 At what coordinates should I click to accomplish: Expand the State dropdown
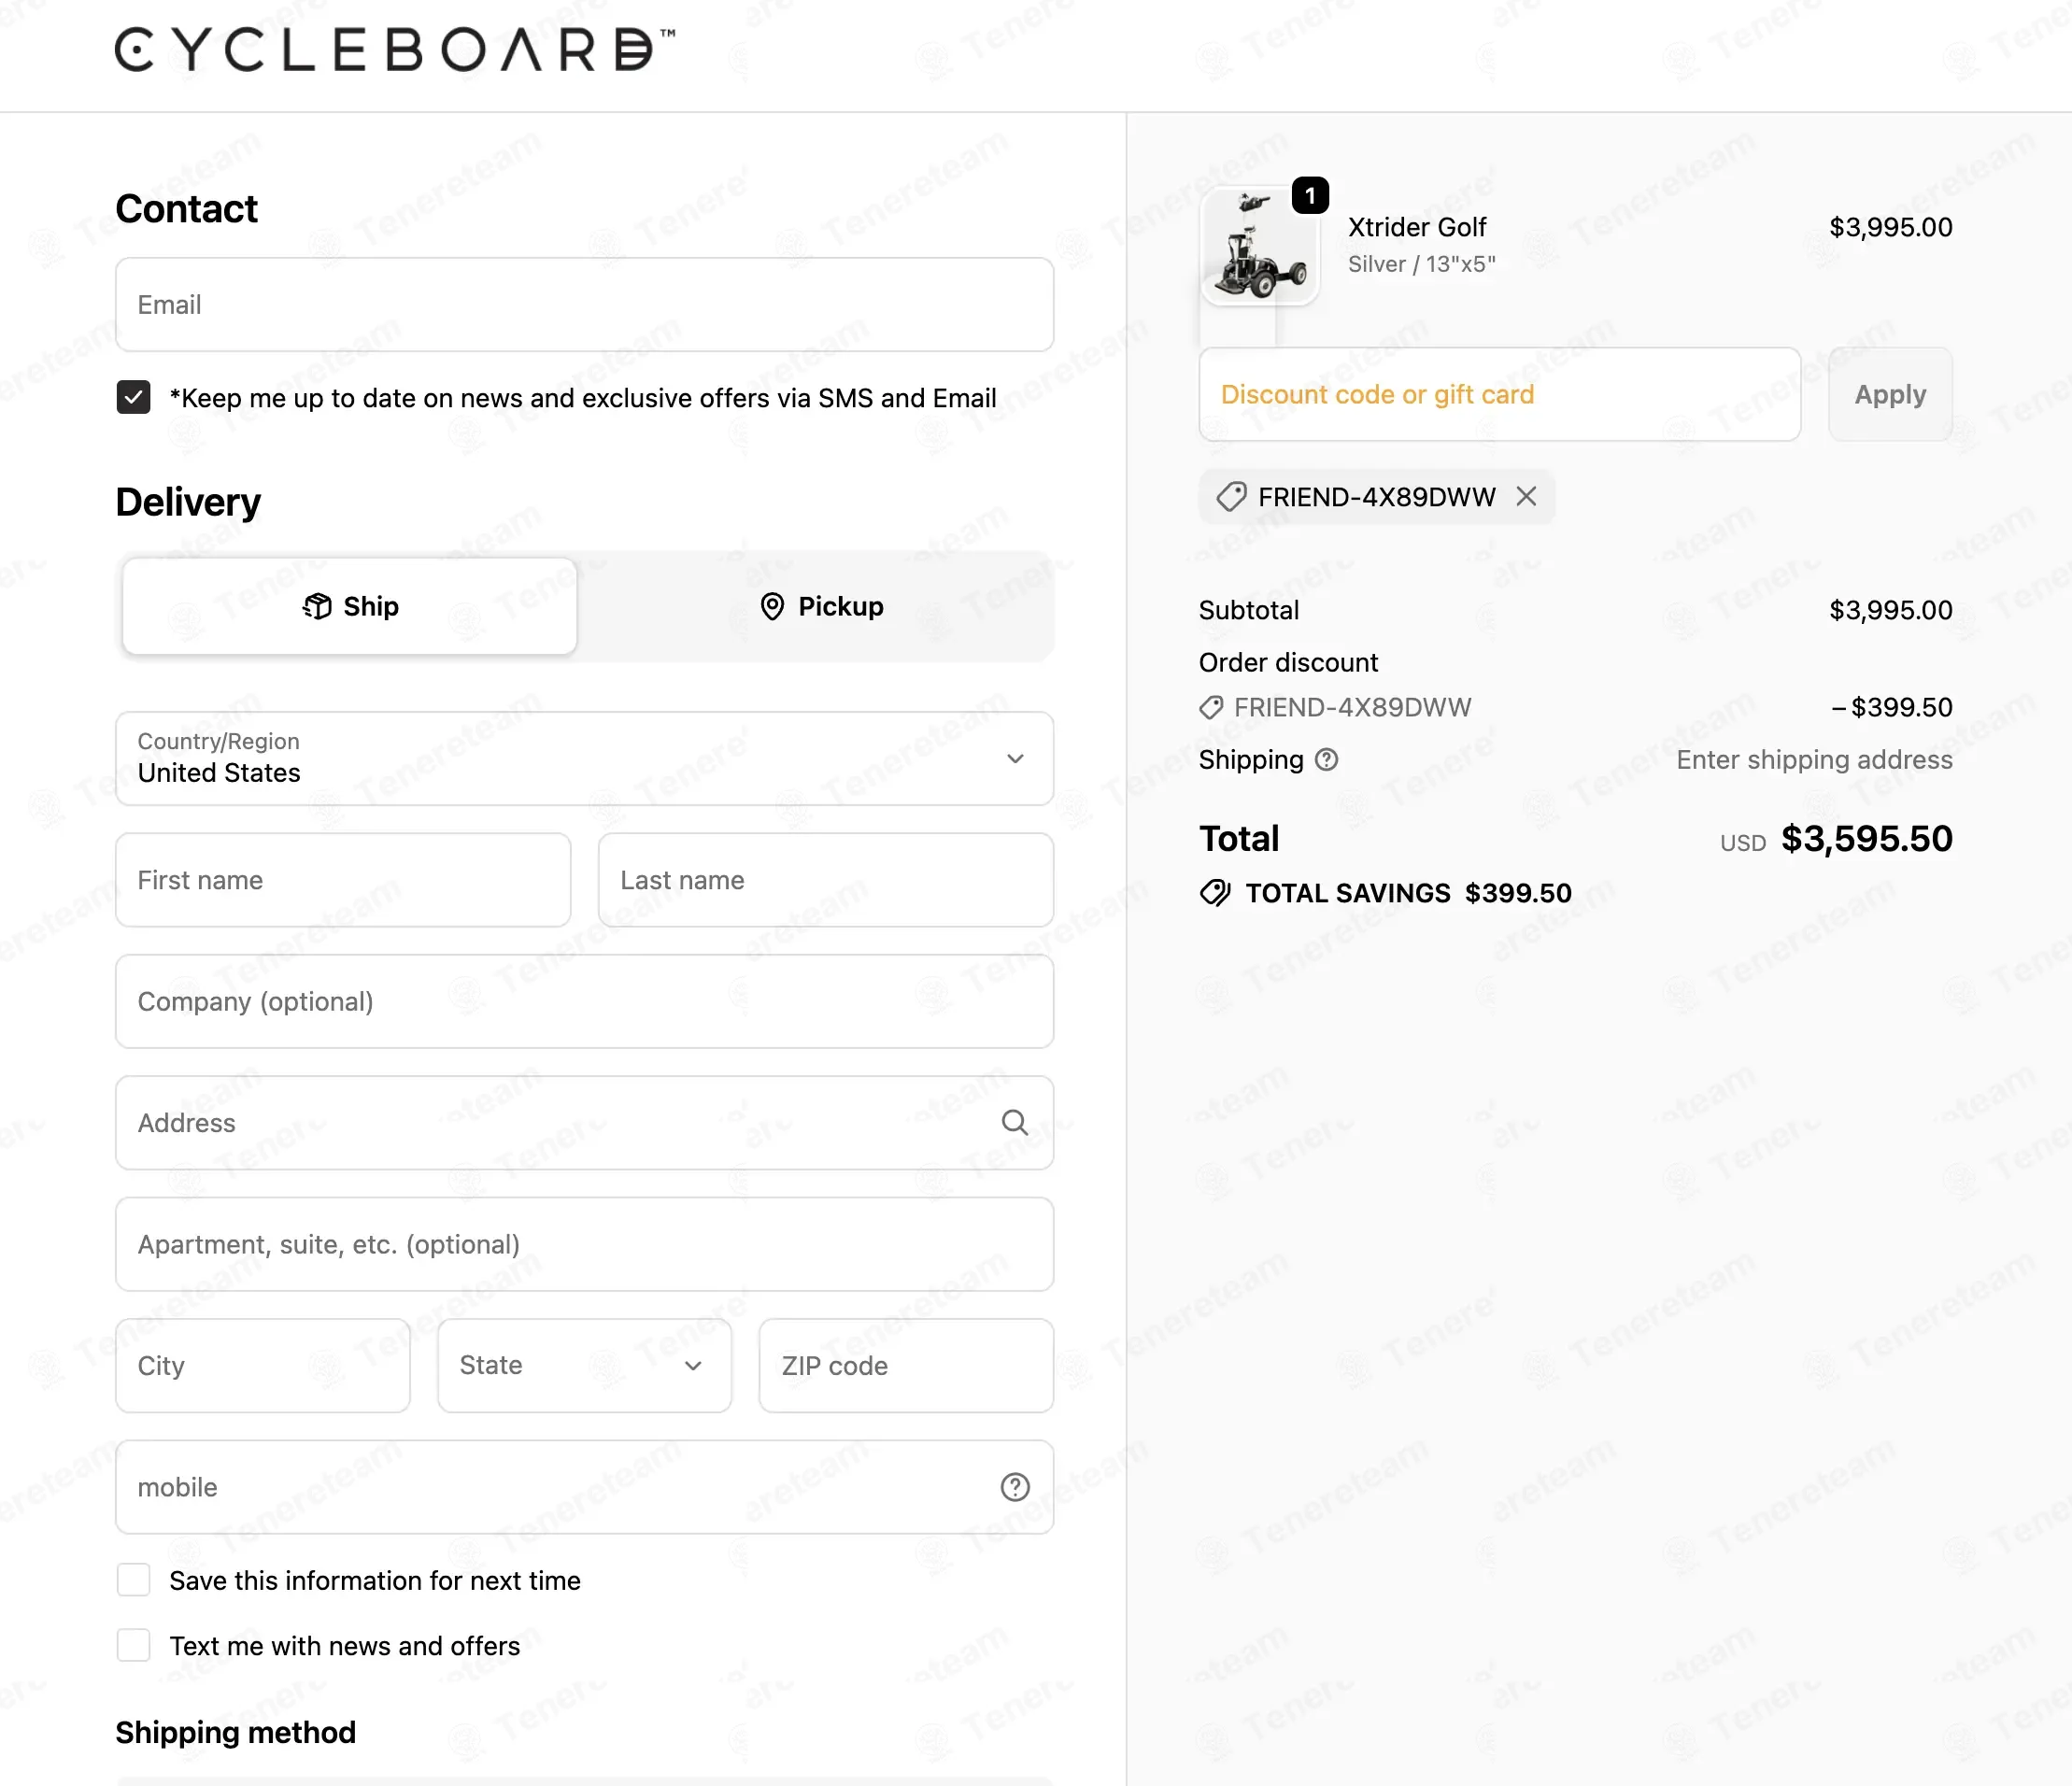(584, 1366)
